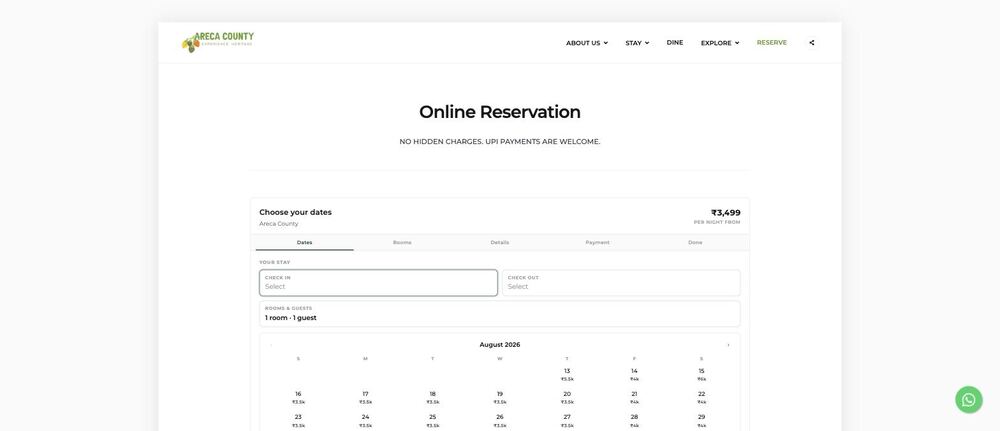
Task: Open Rooms & Guests selector
Action: tap(500, 314)
